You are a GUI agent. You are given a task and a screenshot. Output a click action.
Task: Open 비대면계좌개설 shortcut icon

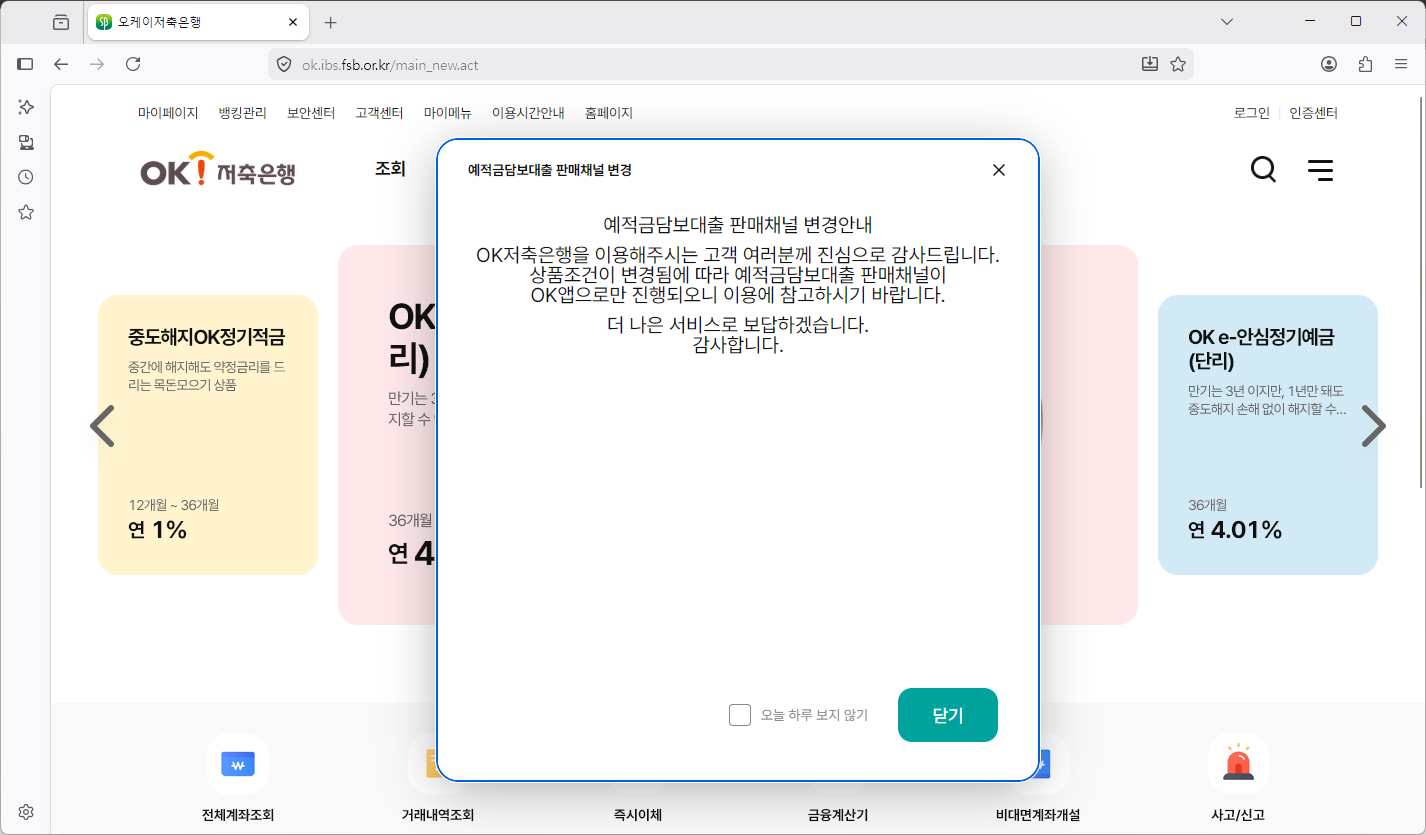[1052, 765]
